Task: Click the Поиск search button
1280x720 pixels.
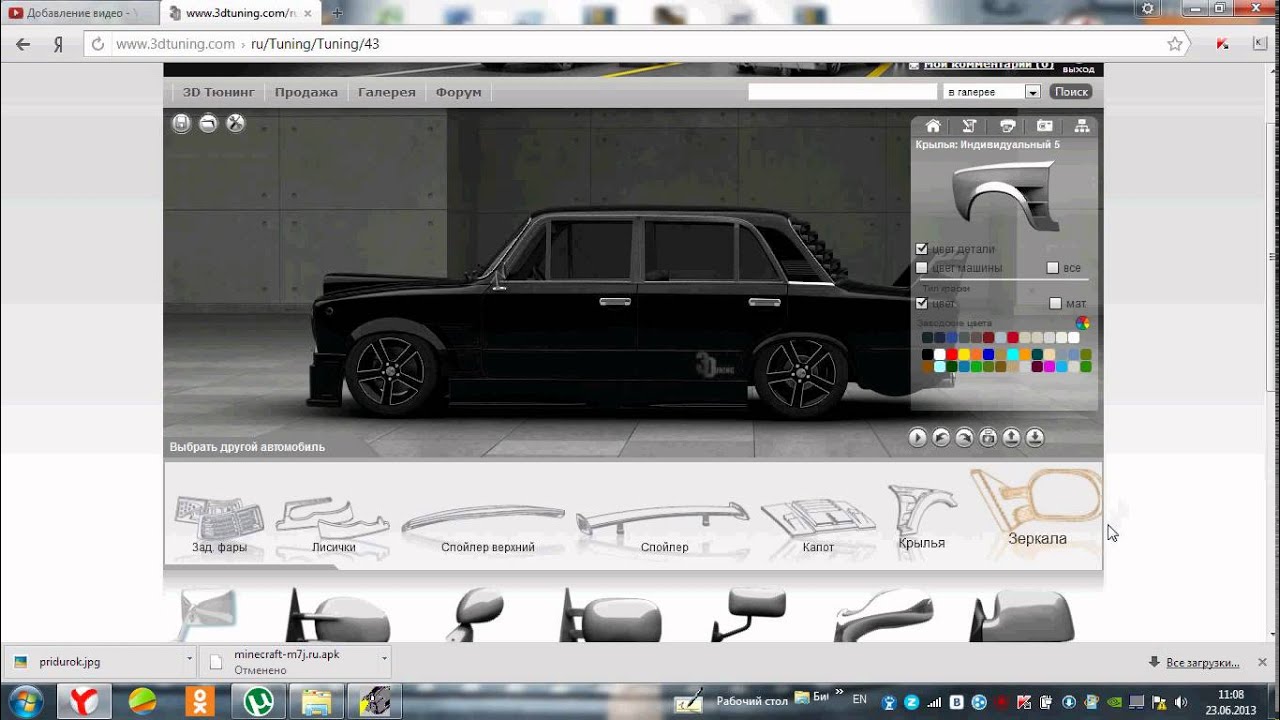Action: (x=1071, y=92)
